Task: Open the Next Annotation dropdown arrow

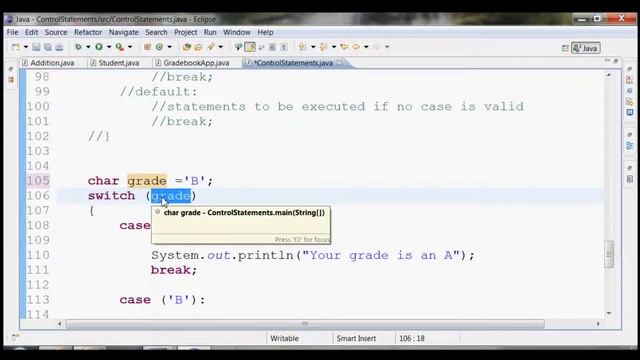Action: (313, 47)
